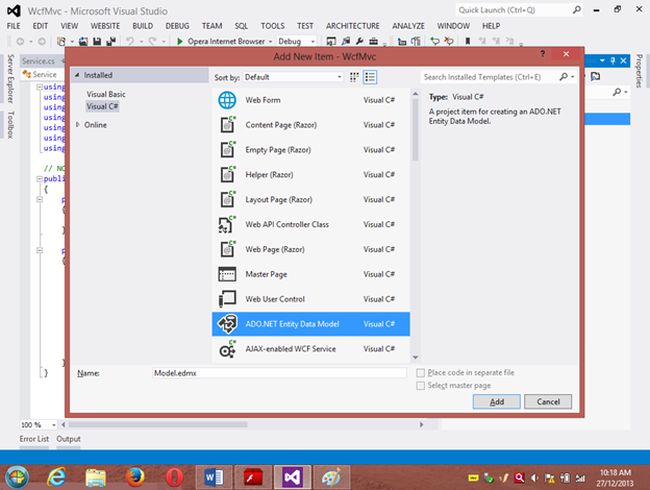The width and height of the screenshot is (650, 490).
Task: Open Firefox from the taskbar
Action: click(135, 477)
